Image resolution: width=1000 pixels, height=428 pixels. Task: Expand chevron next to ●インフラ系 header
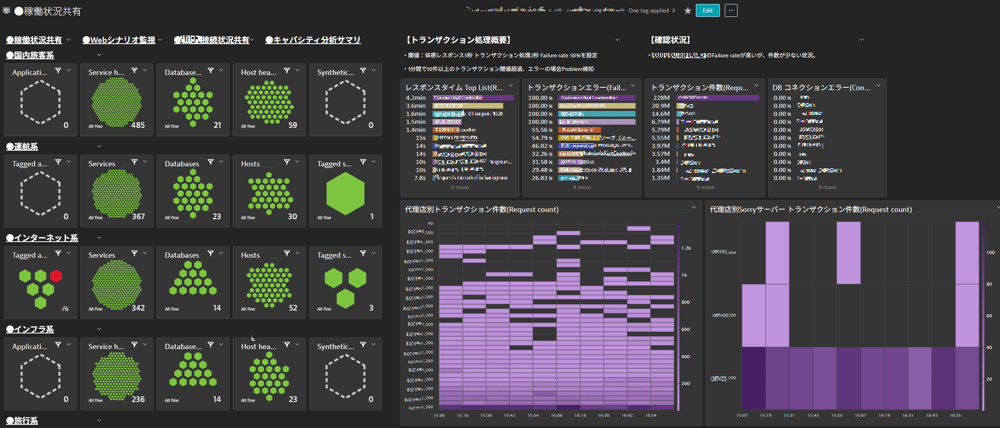tap(99, 329)
